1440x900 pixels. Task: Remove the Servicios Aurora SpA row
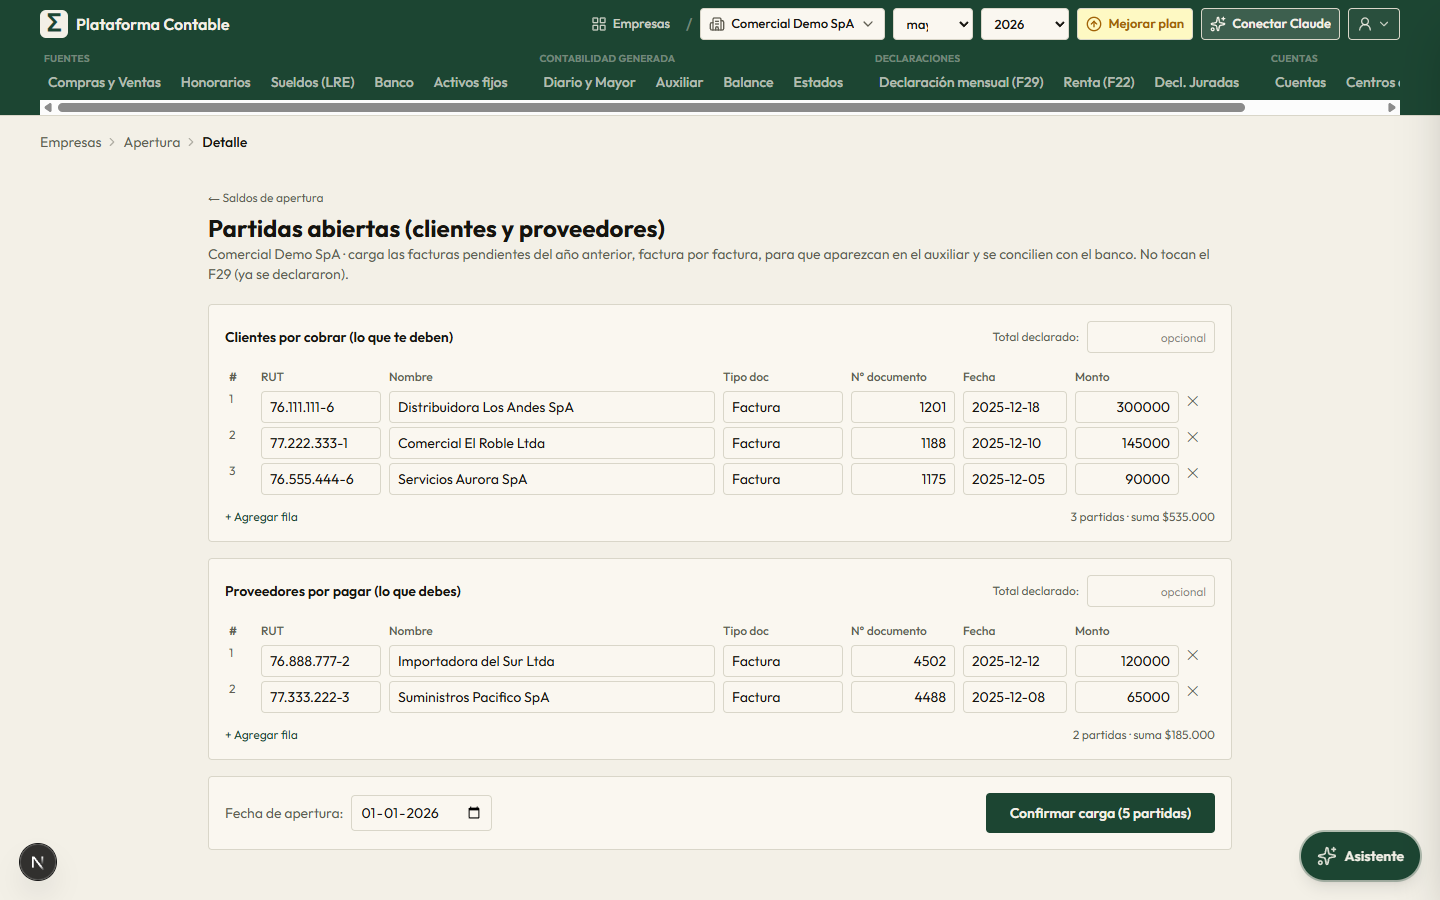click(x=1192, y=473)
